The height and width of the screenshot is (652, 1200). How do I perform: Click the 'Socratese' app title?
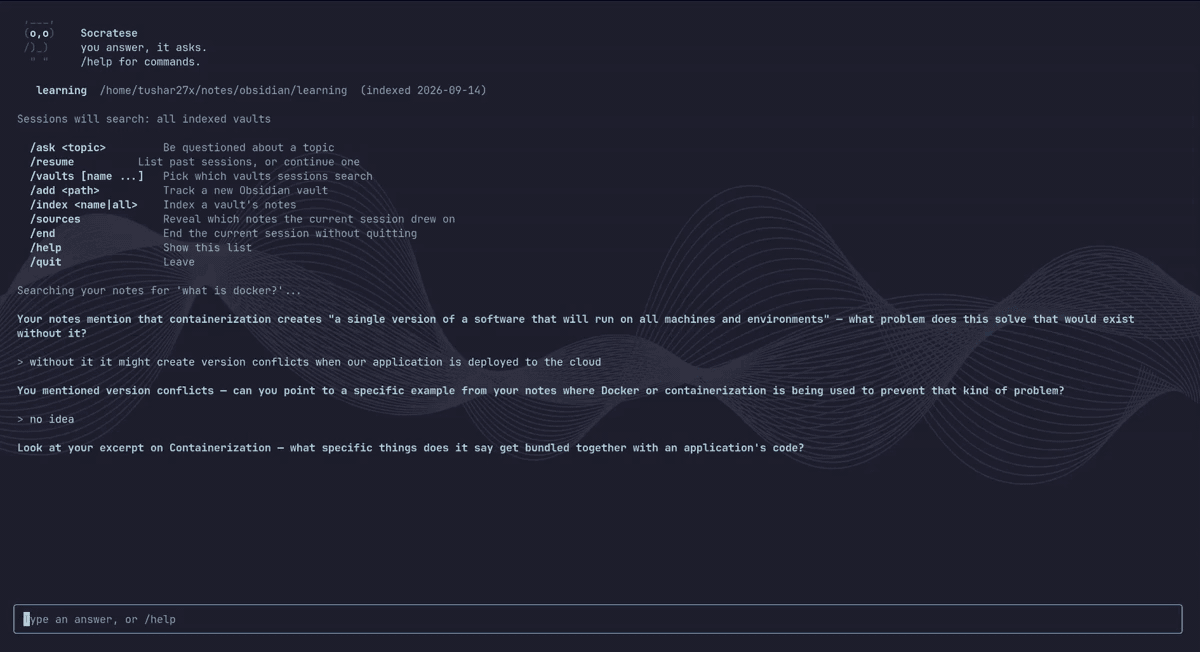(109, 33)
